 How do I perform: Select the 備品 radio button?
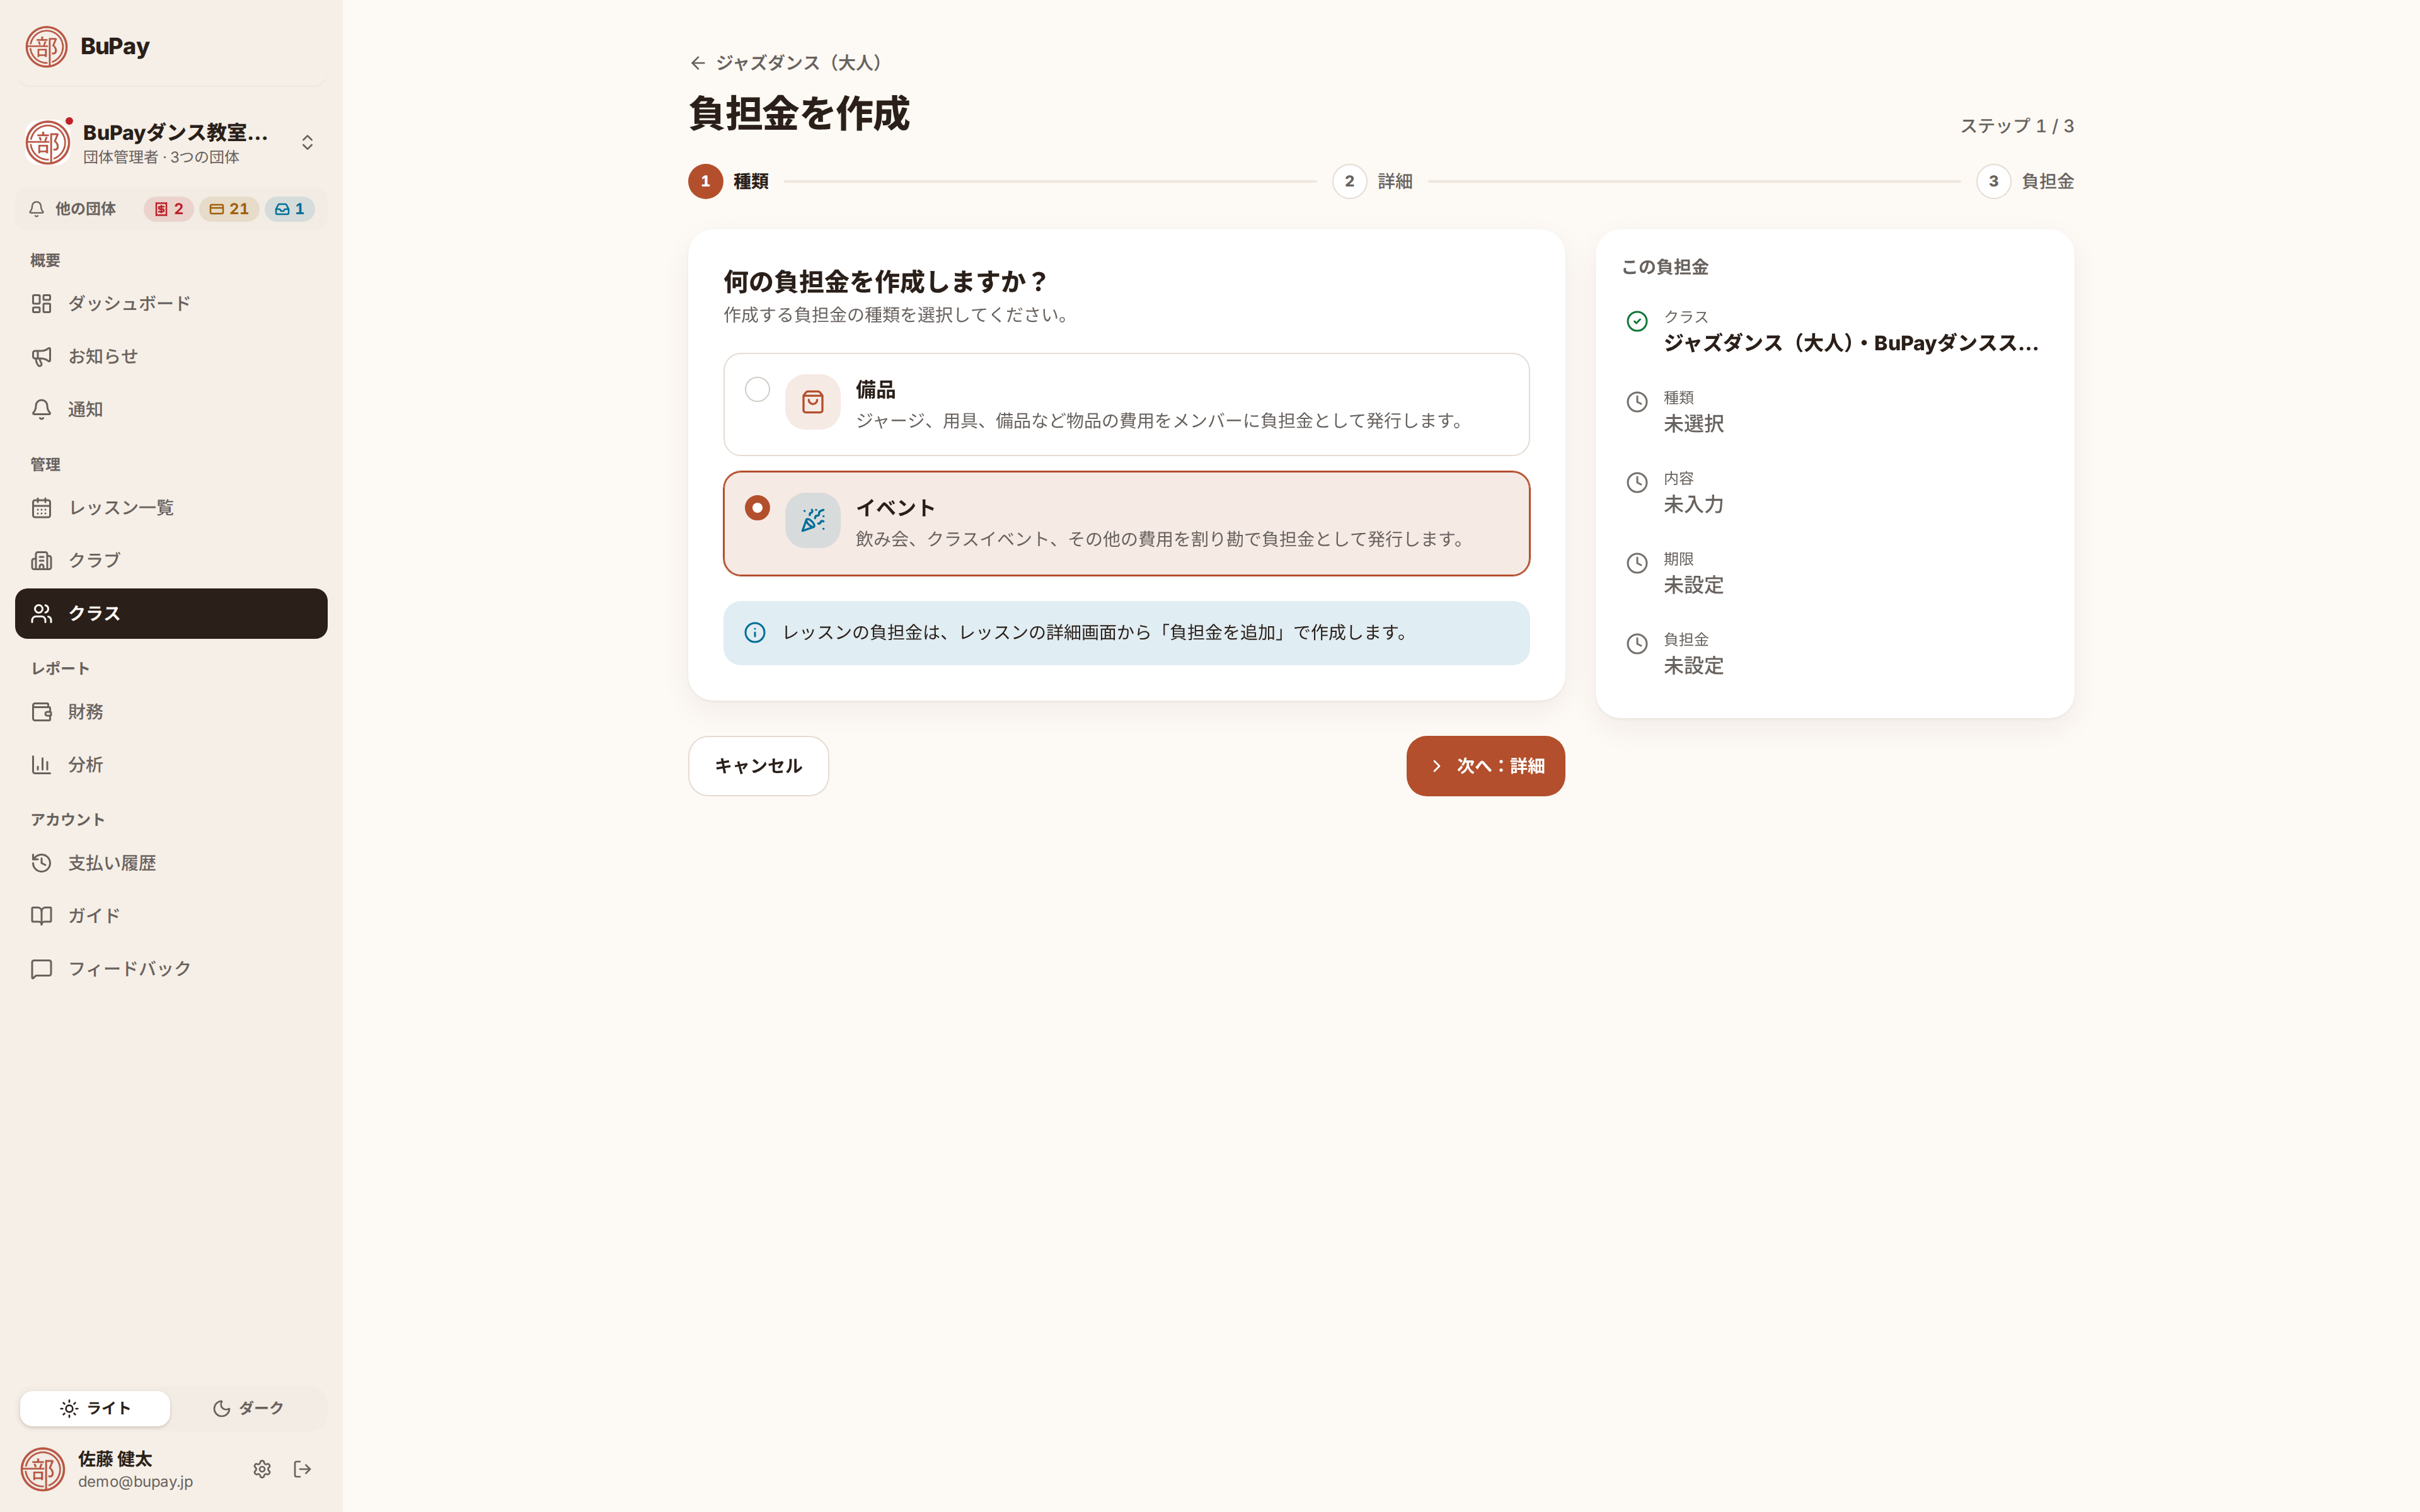(x=757, y=389)
